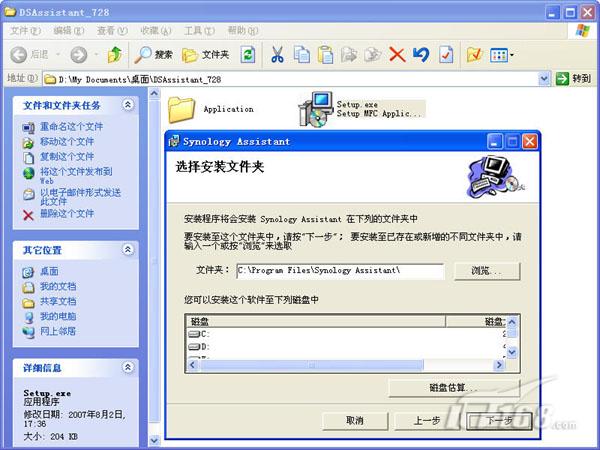Go to 共享文档 in Other Places
Viewport: 600px width, 450px height.
tap(58, 301)
